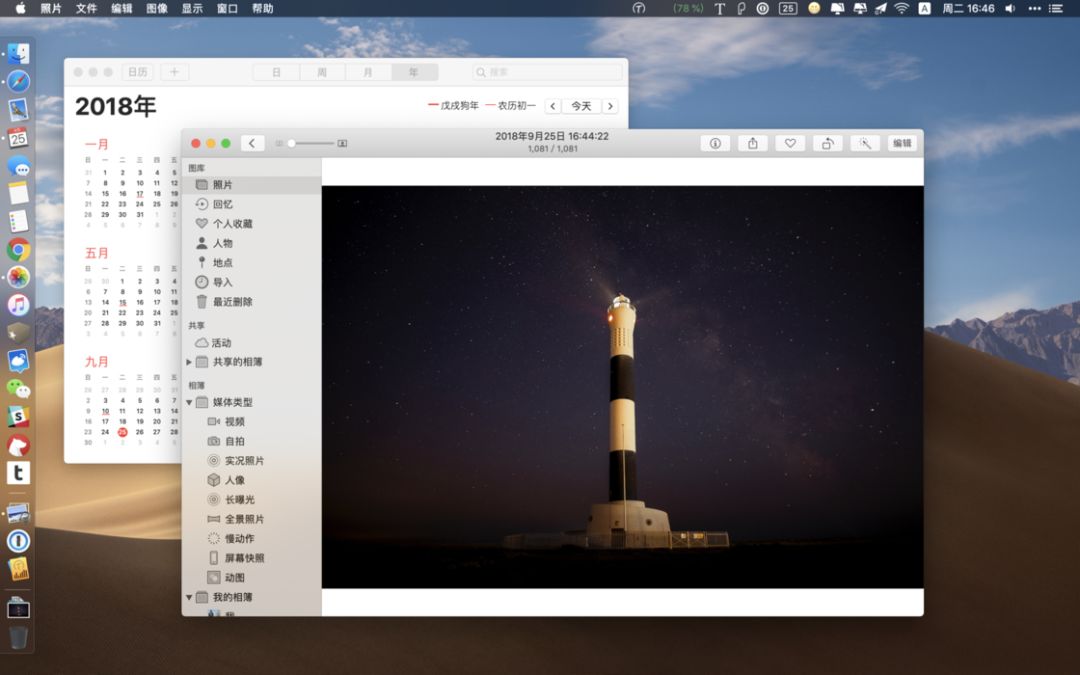This screenshot has height=675, width=1080.
Task: Click the Calendar search field
Action: 547,72
